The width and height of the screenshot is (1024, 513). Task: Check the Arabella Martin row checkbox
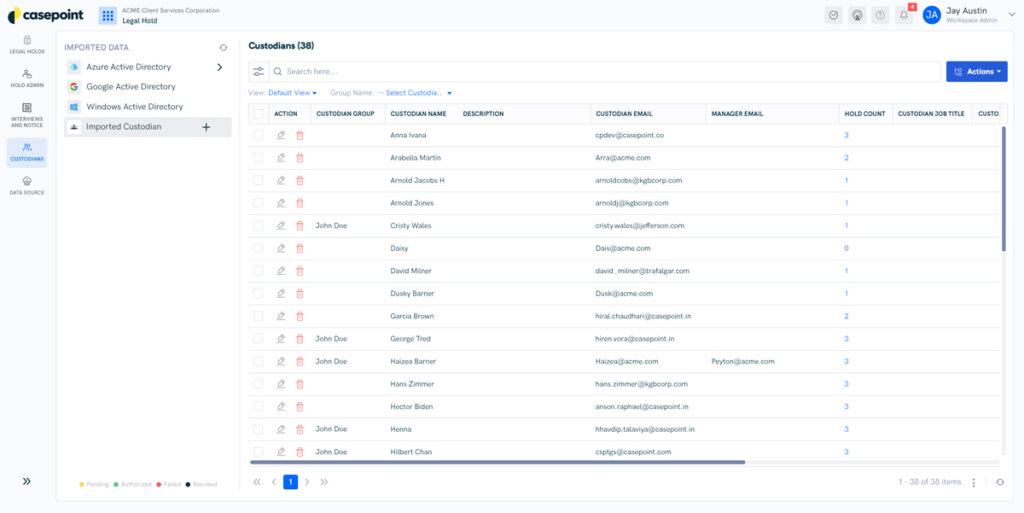(259, 158)
